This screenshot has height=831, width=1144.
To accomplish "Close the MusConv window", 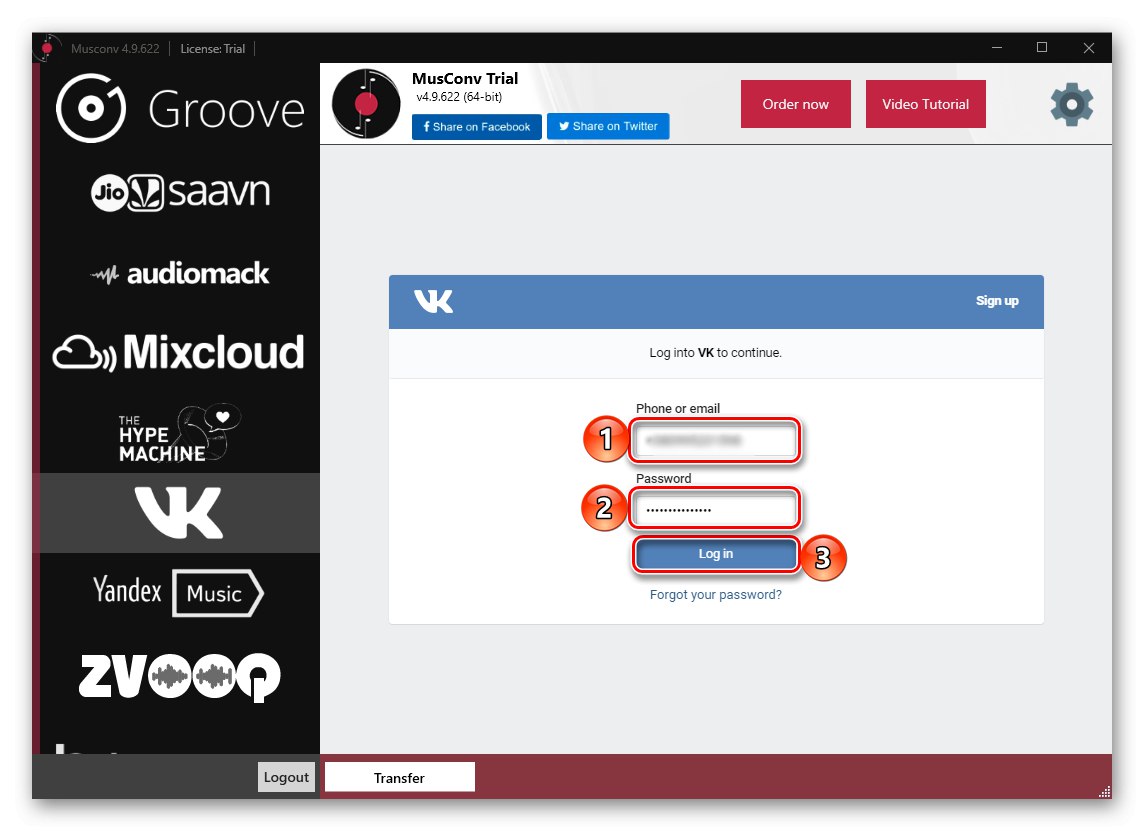I will click(1089, 48).
